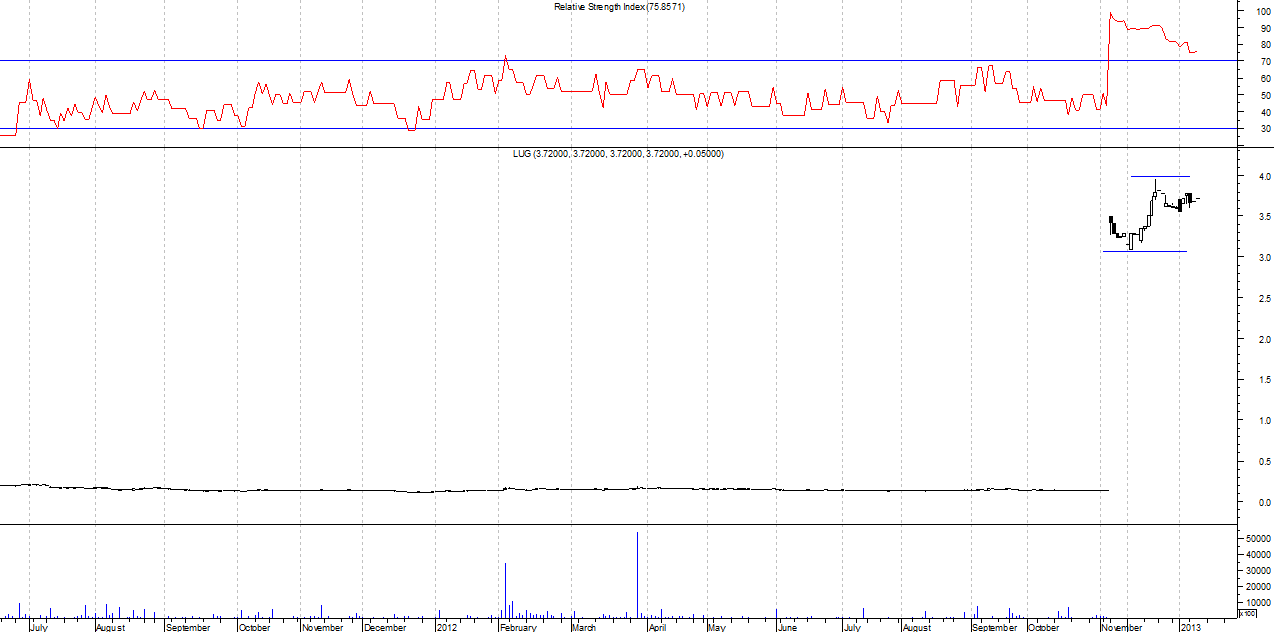Screen dimensions: 1274x632
Task: Click the 2012 label on time axis
Action: (447, 627)
